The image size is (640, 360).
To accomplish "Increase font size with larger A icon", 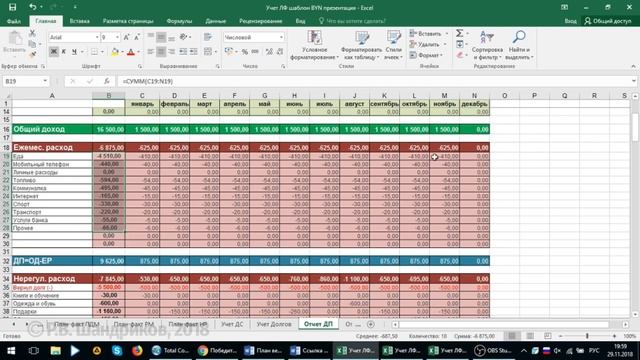I will (127, 37).
